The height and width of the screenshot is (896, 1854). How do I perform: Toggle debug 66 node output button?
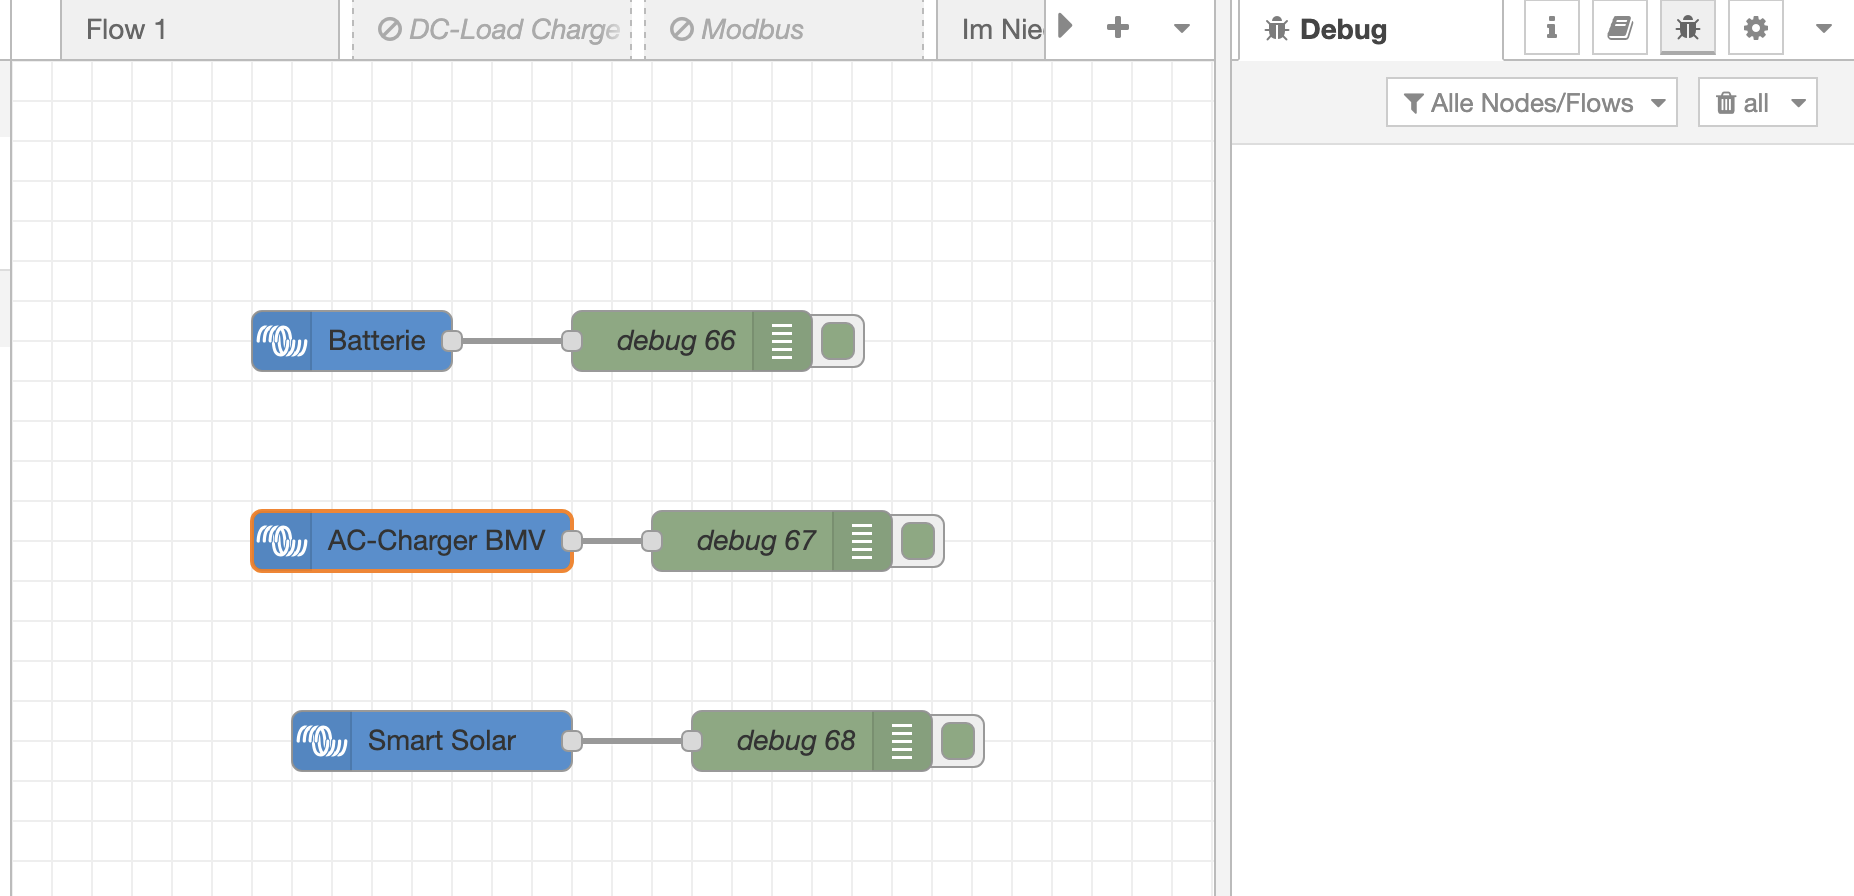pyautogui.click(x=838, y=341)
